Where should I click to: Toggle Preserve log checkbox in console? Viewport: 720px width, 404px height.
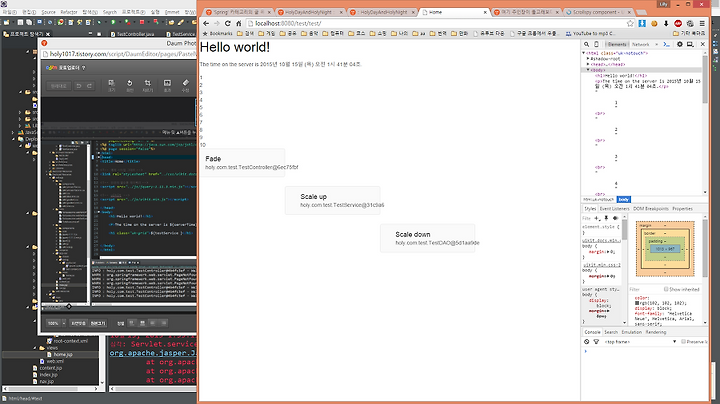pos(683,342)
